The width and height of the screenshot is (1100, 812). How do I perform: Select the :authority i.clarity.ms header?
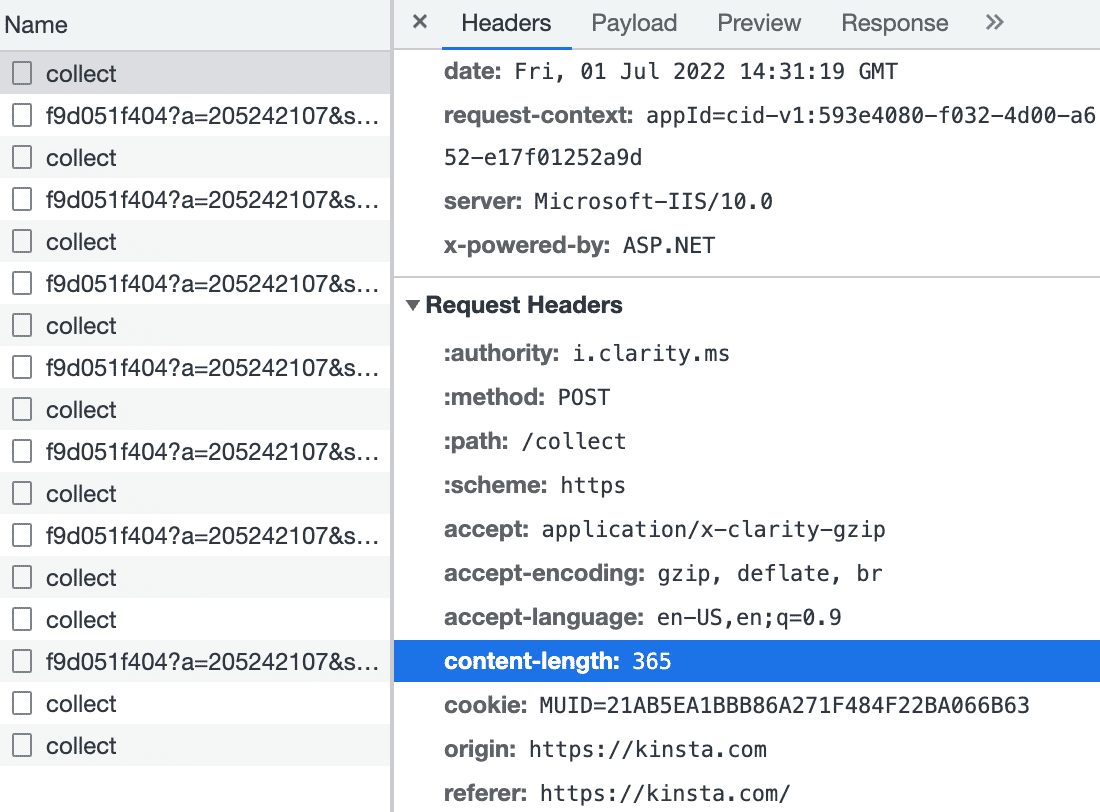click(587, 354)
